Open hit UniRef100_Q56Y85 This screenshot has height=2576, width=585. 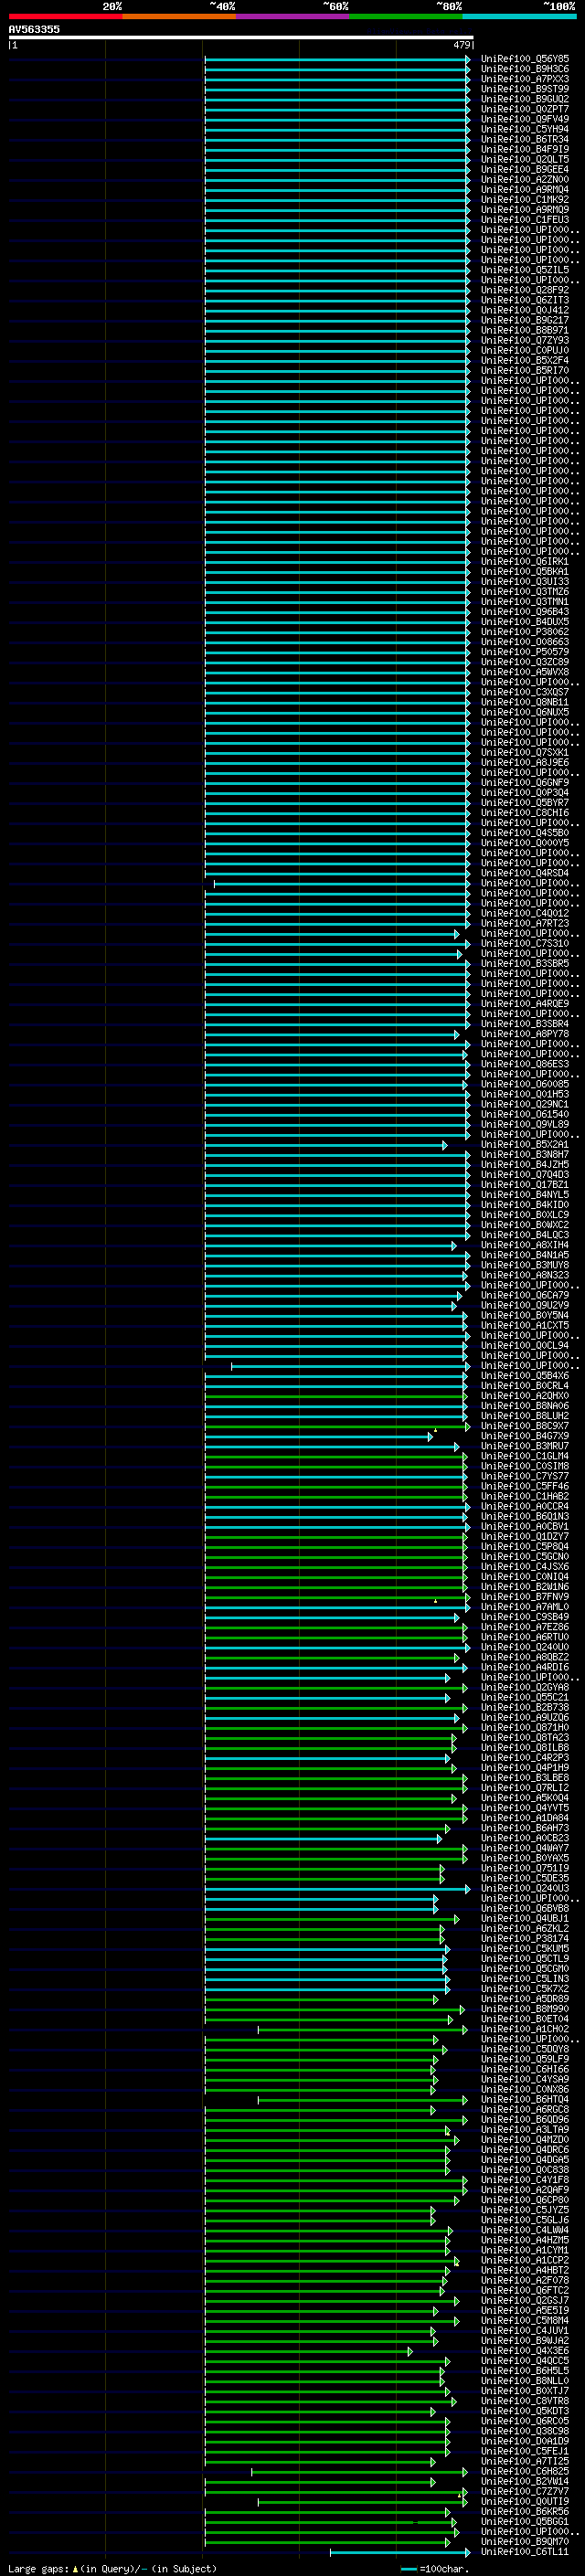click(x=525, y=59)
